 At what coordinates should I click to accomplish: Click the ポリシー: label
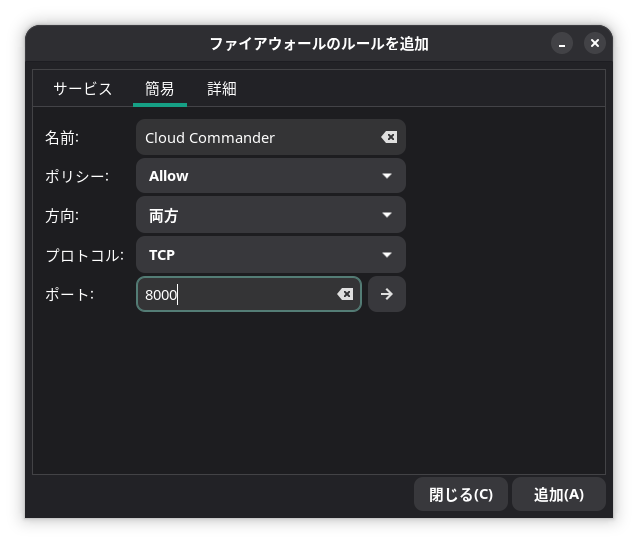pyautogui.click(x=77, y=176)
